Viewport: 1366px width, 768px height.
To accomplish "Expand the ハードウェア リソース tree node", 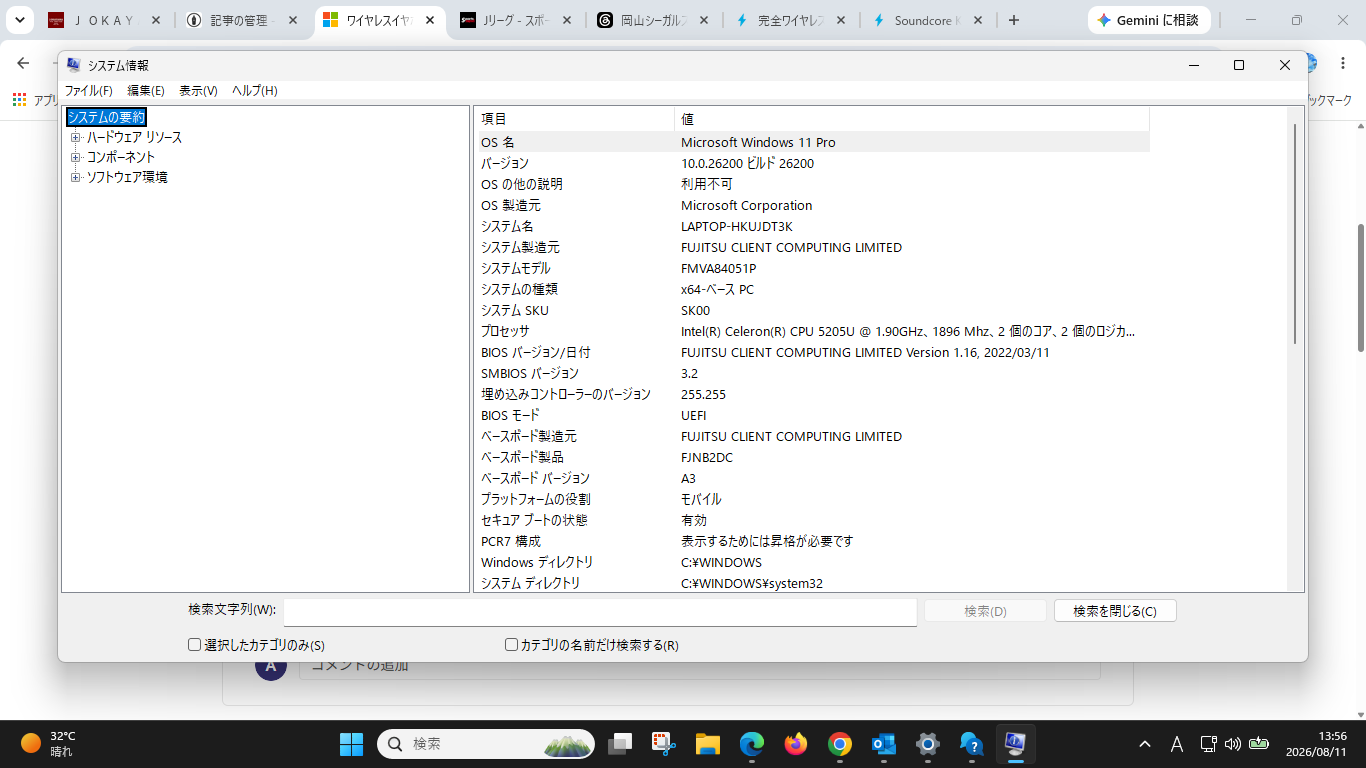I will click(x=75, y=137).
